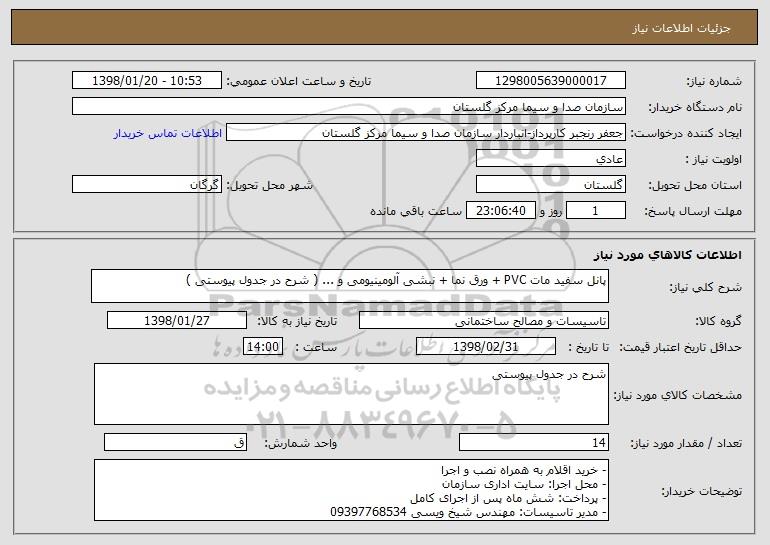Click the label شرح کلی نیاز
This screenshot has width=770, height=545.
point(706,287)
